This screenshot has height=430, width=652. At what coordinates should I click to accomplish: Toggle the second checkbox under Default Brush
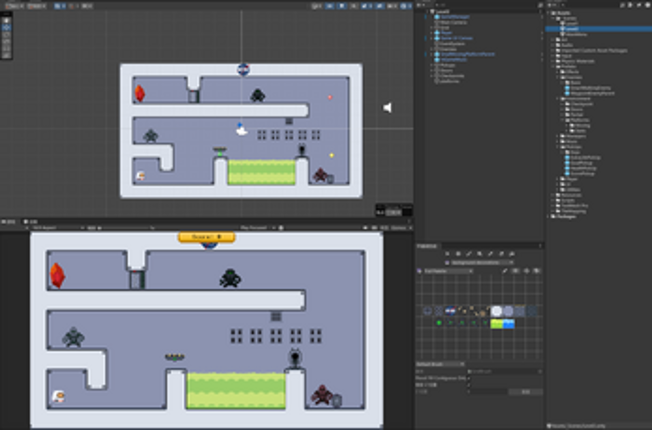point(469,385)
